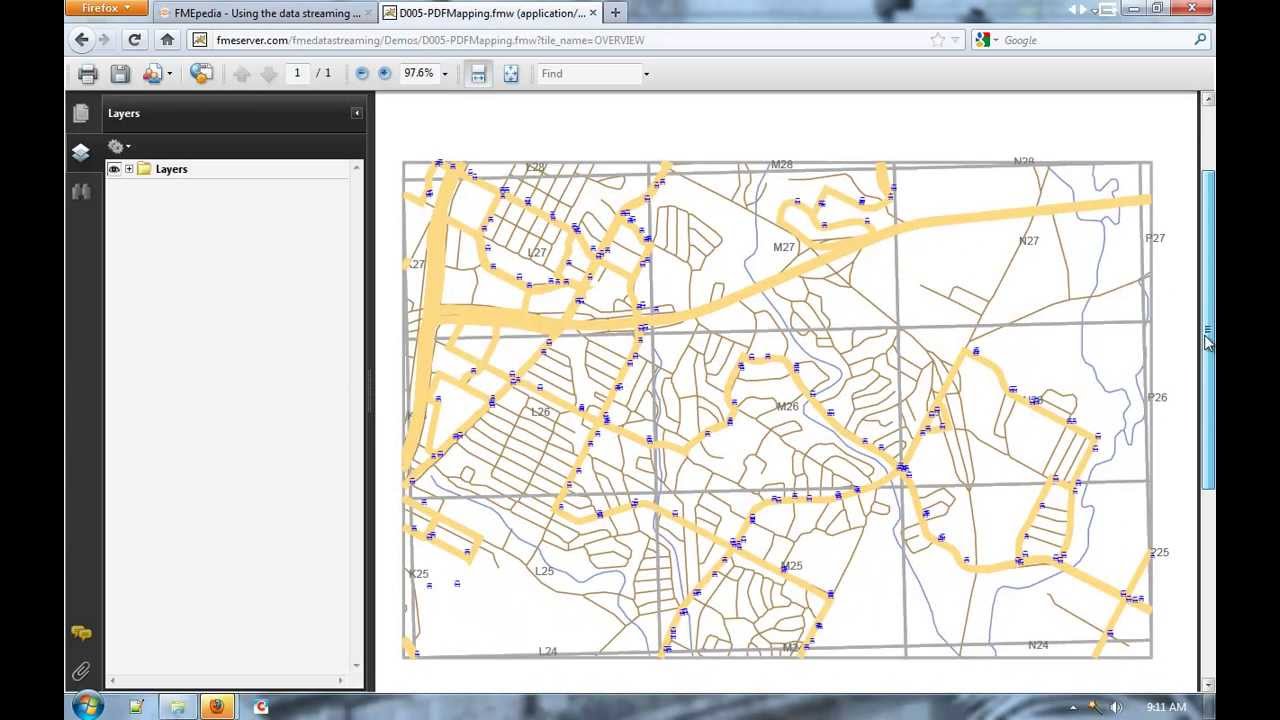Screen dimensions: 1280x720
Task: Zoom out with the minus button
Action: tap(362, 74)
